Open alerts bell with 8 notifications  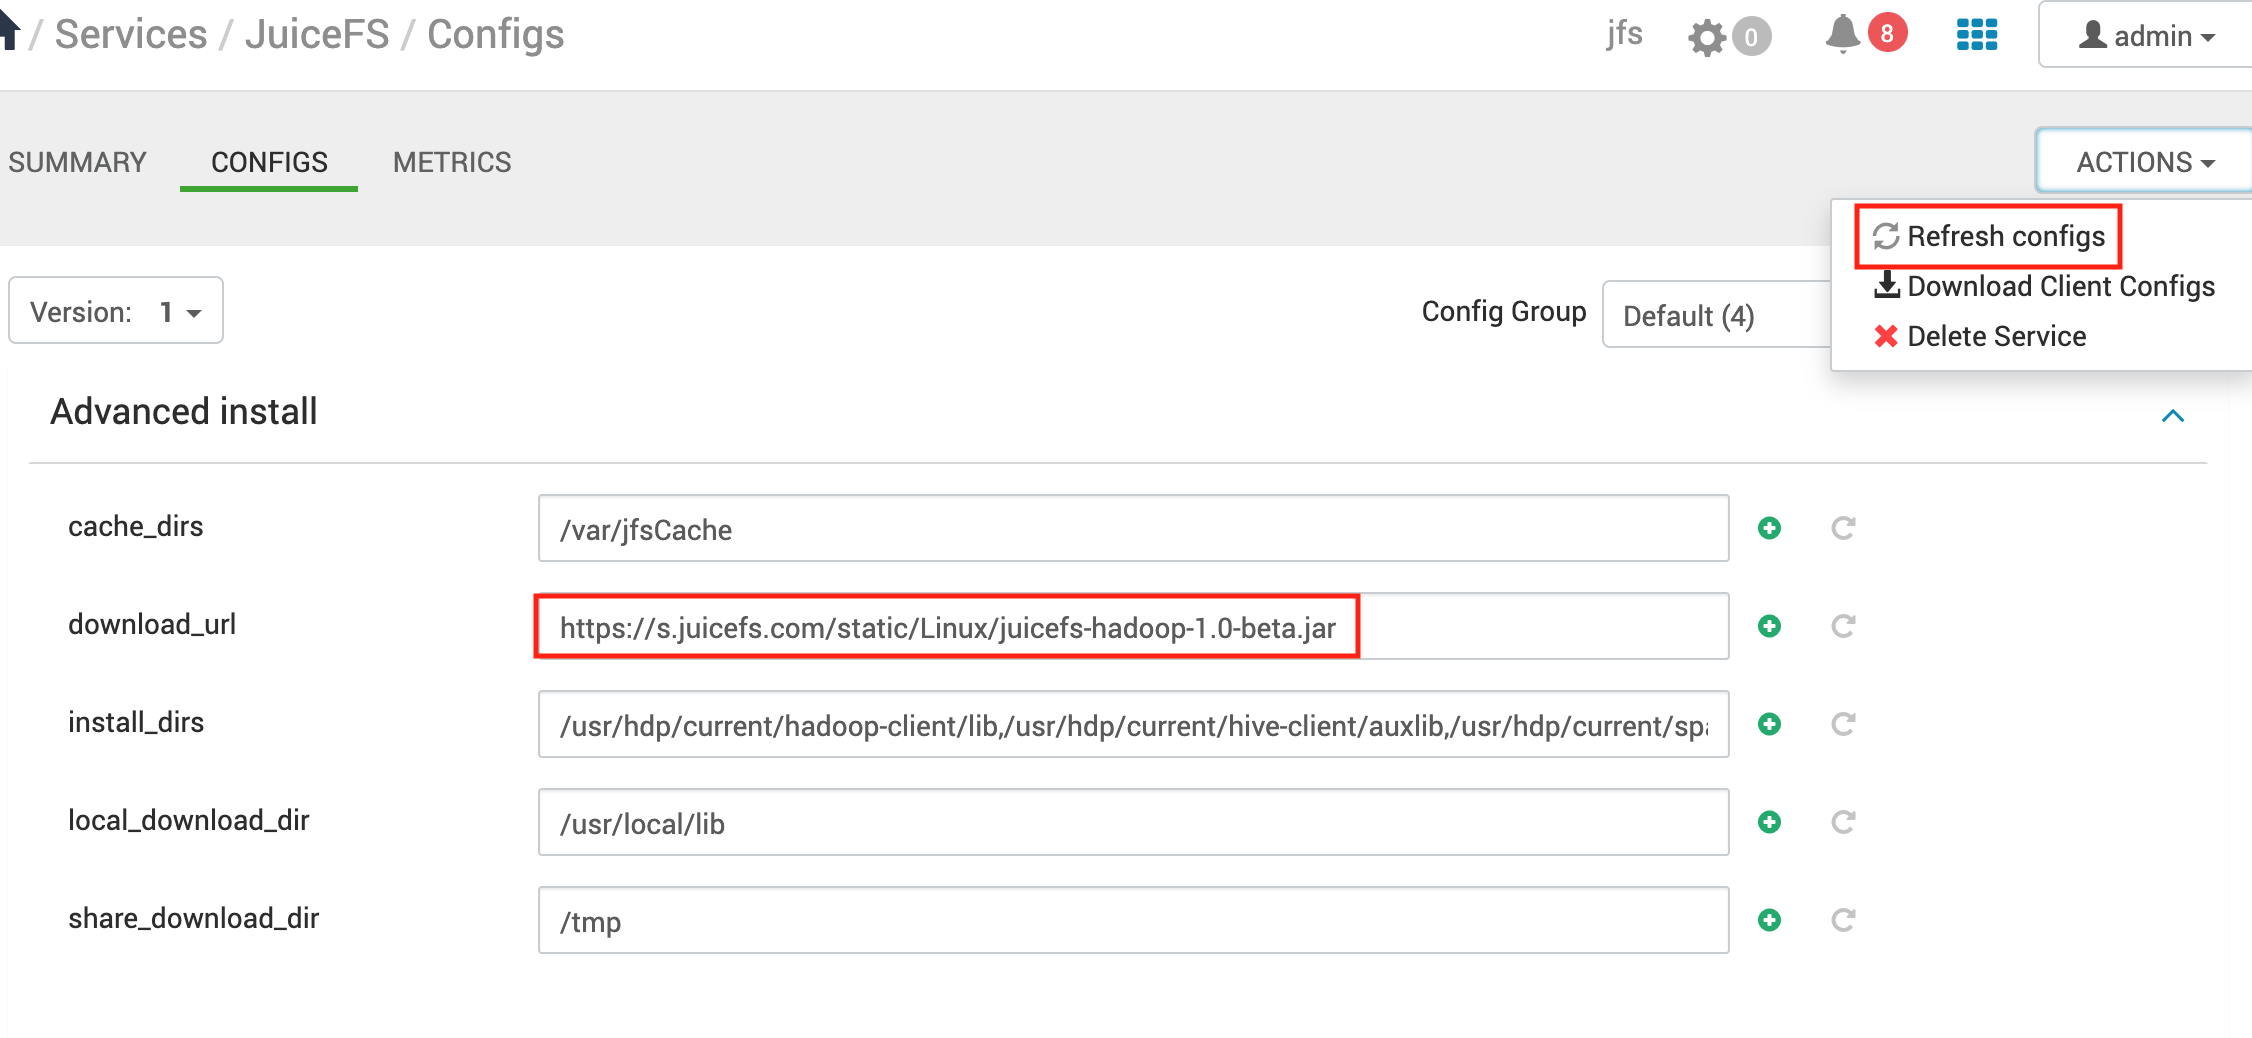pyautogui.click(x=1843, y=35)
